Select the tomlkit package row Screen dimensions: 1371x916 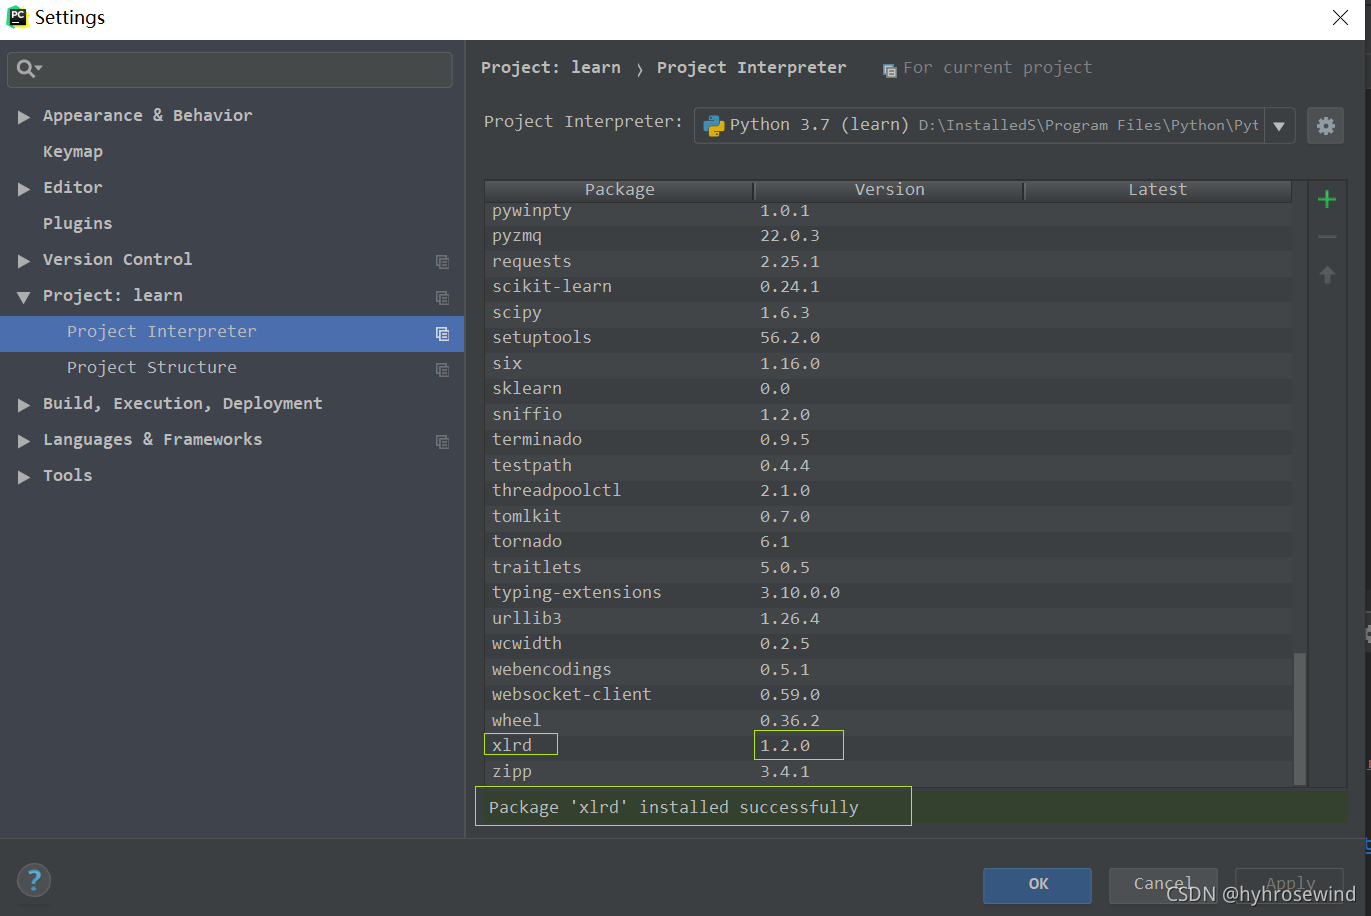pyautogui.click(x=888, y=517)
